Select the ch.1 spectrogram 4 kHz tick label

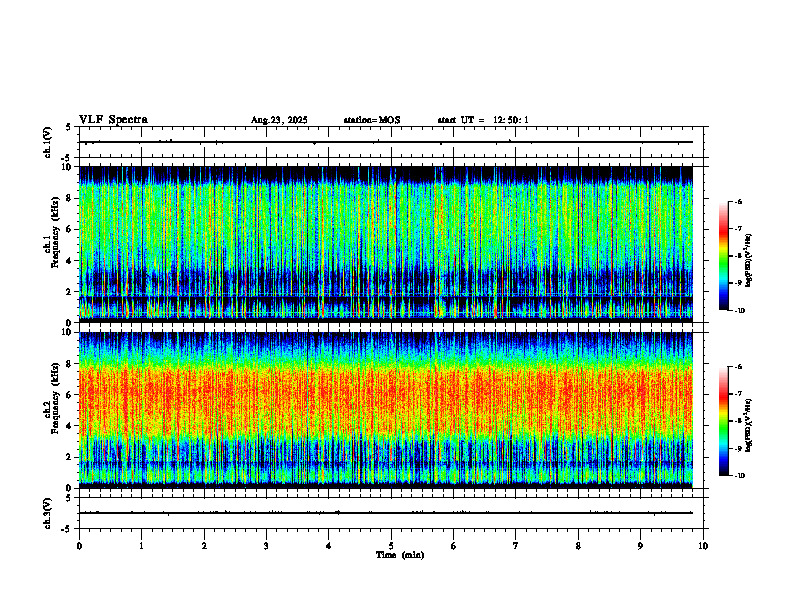[70, 261]
